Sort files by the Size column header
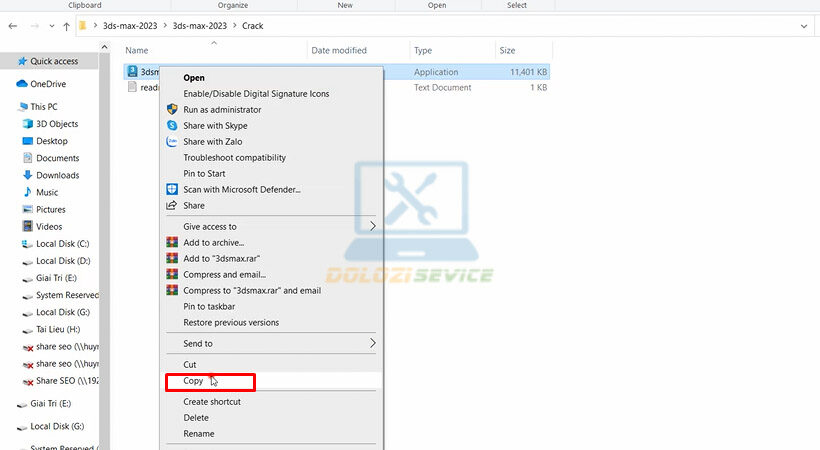The height and width of the screenshot is (450, 820). [508, 50]
